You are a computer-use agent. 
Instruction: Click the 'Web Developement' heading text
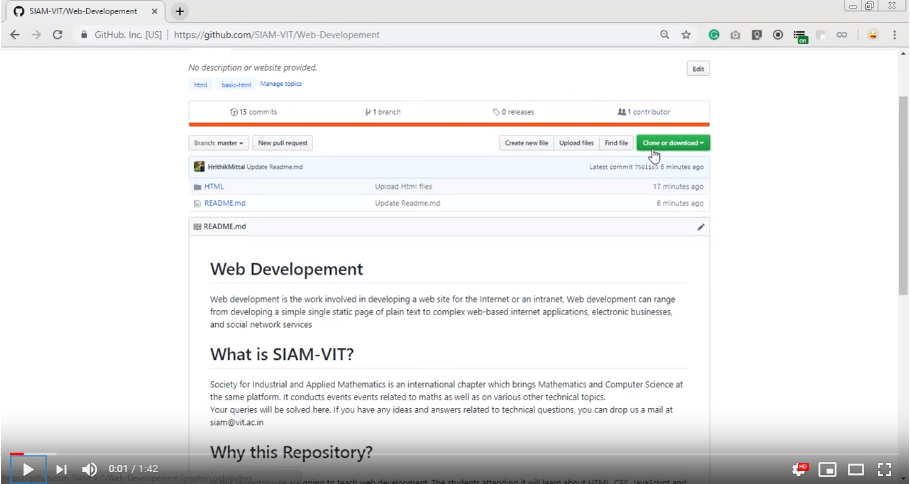click(287, 269)
